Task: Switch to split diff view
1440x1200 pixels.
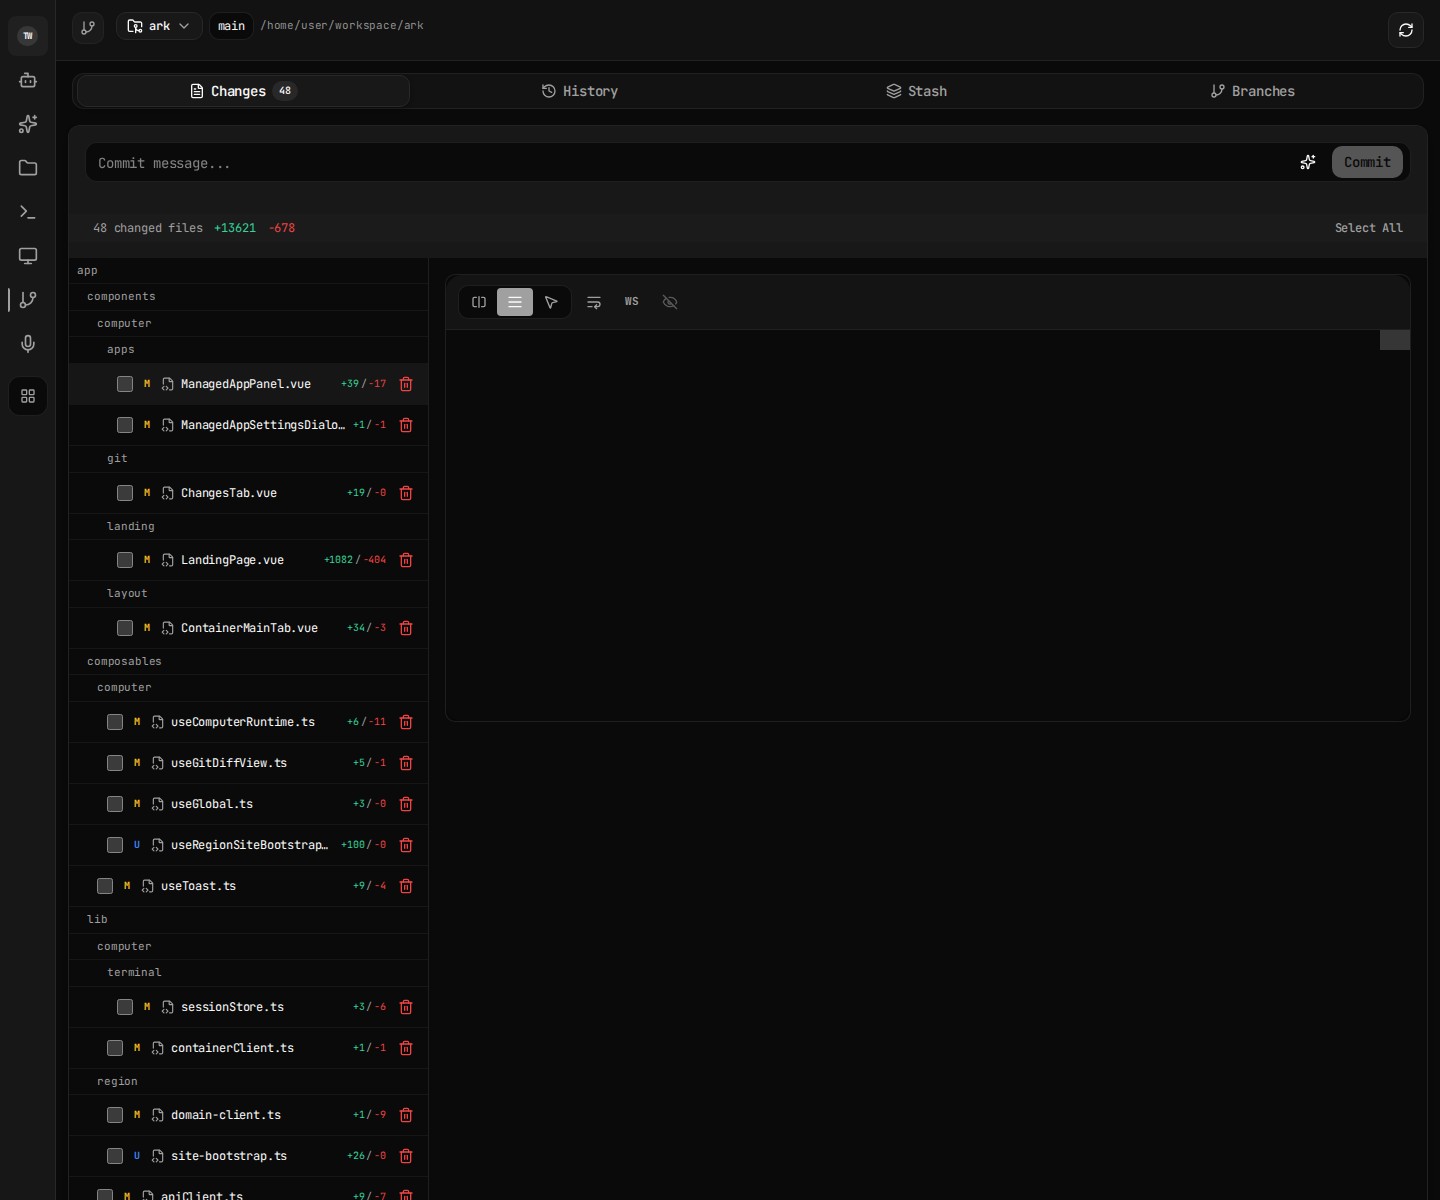Action: pyautogui.click(x=479, y=302)
